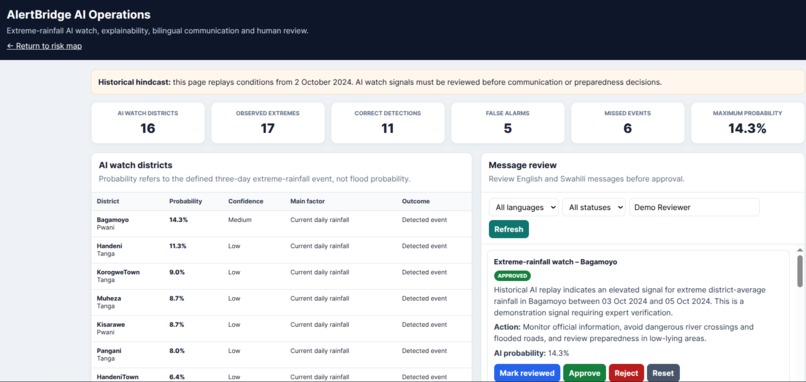Select the Pangani district name
806x382 pixels.
pos(109,351)
